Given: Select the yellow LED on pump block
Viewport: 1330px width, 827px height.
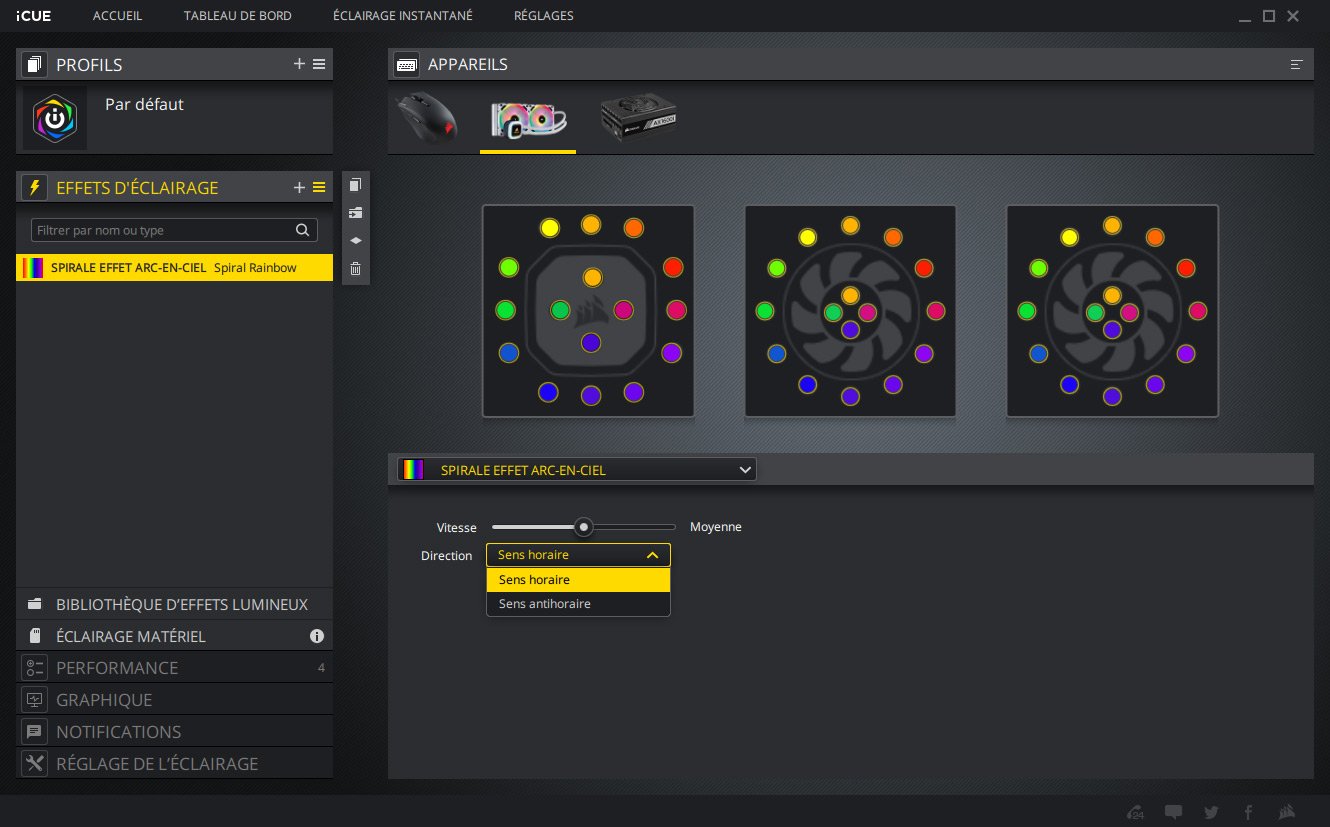Looking at the screenshot, I should (x=549, y=228).
